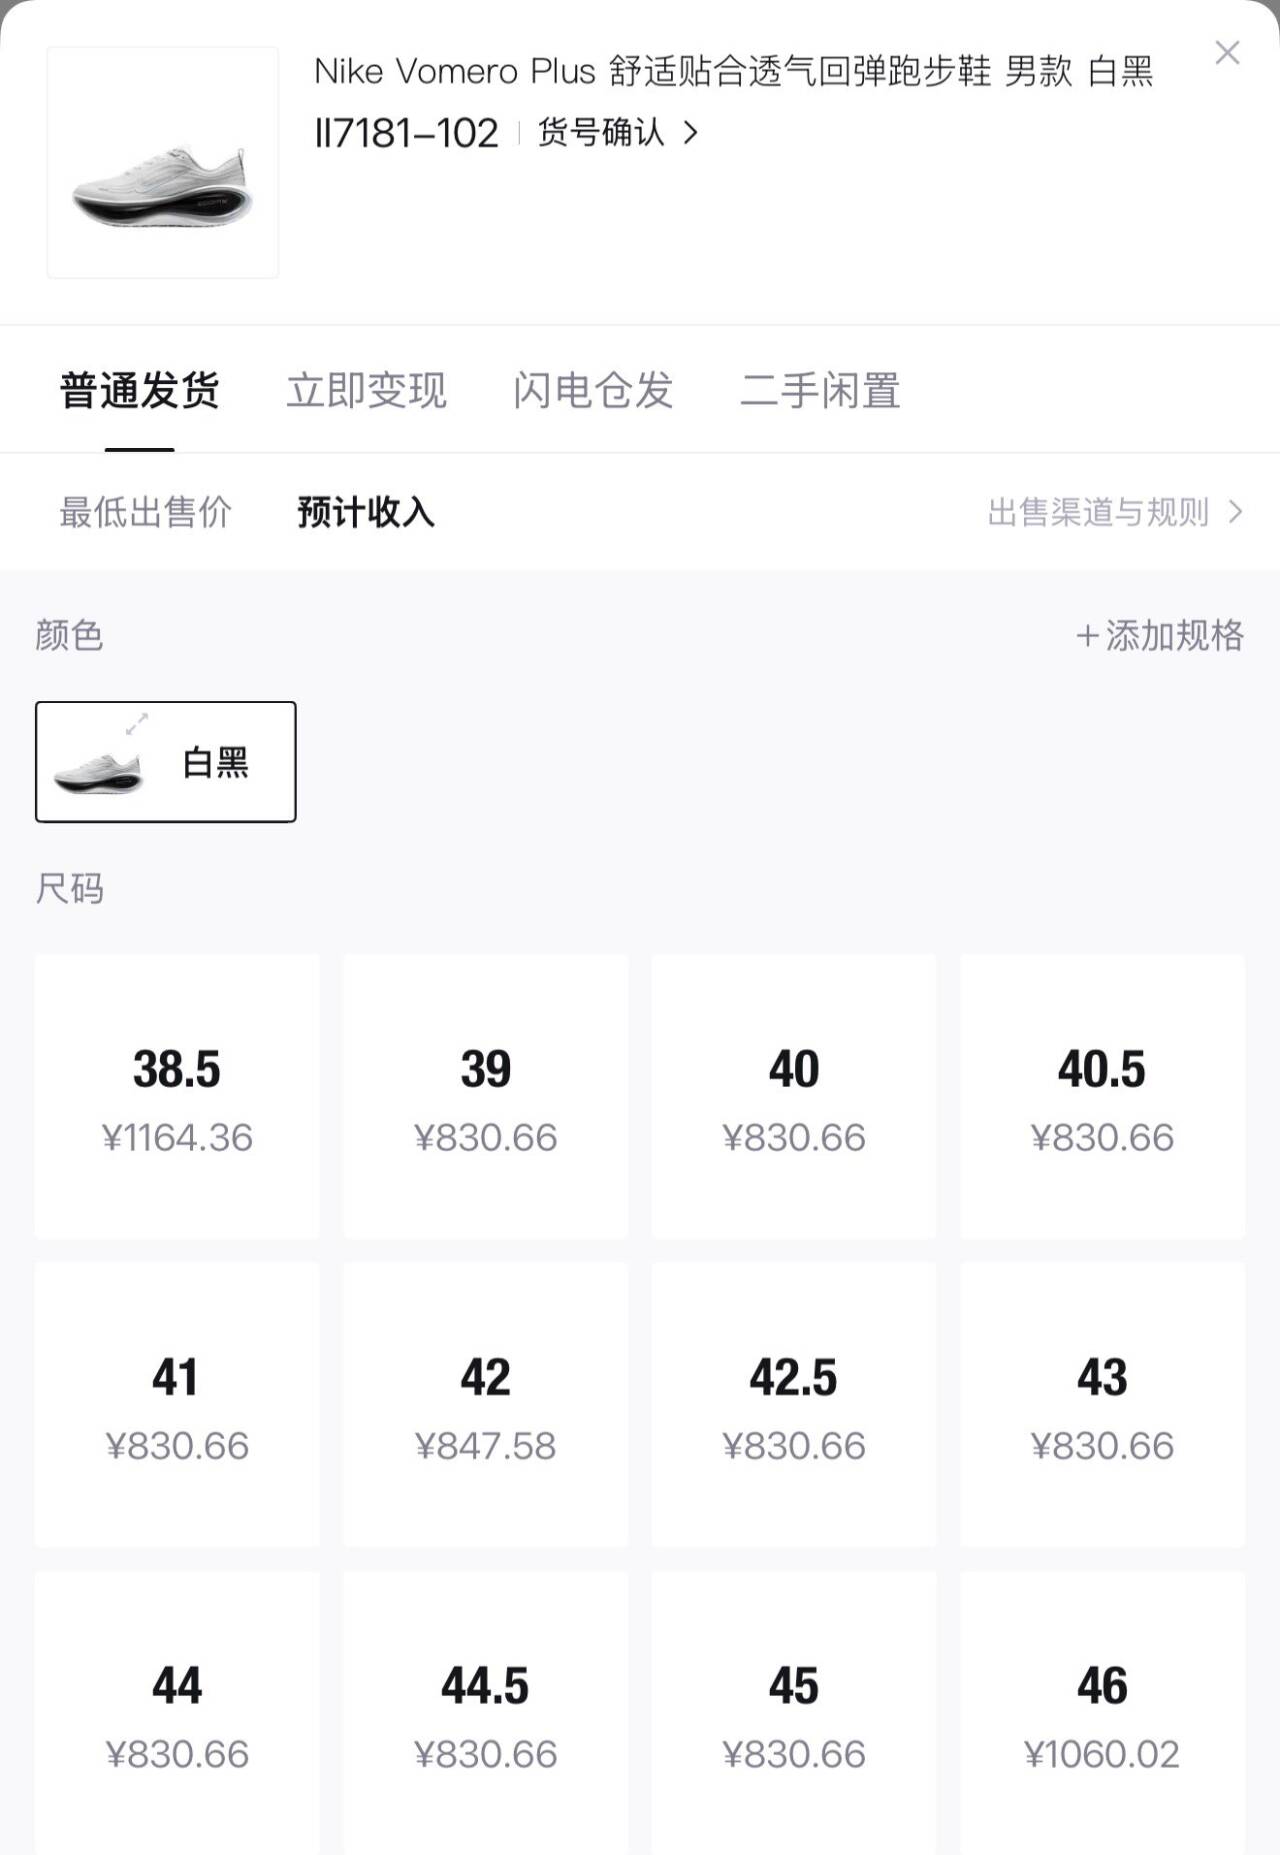
Task: Open the product image thumbnail at top left
Action: click(x=163, y=162)
